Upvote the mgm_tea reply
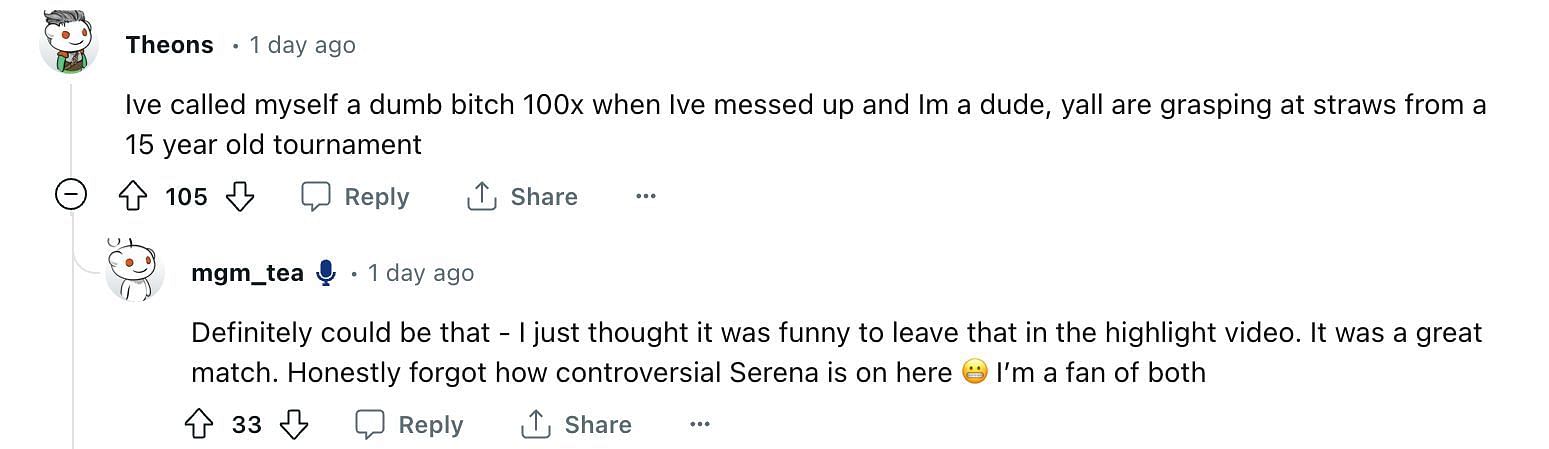1549x449 pixels. click(x=199, y=425)
